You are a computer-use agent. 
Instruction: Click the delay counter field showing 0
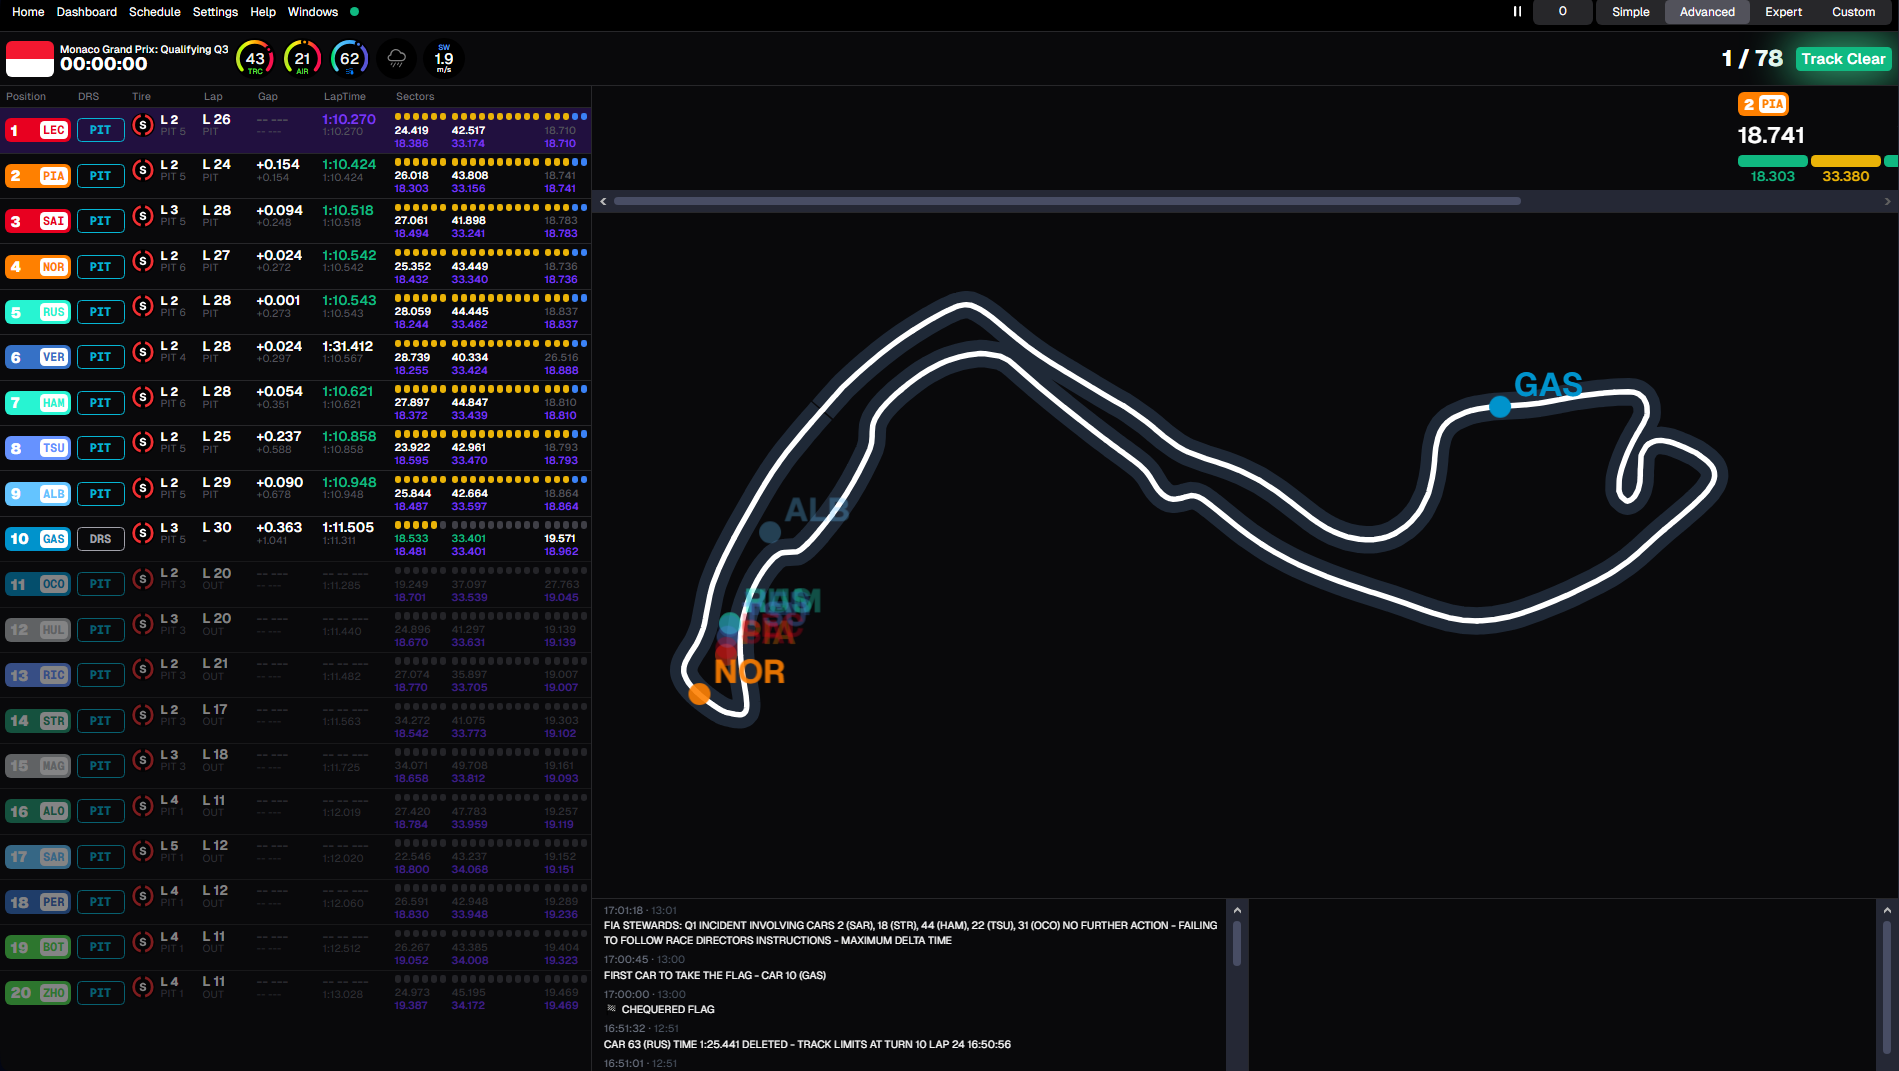tap(1562, 12)
